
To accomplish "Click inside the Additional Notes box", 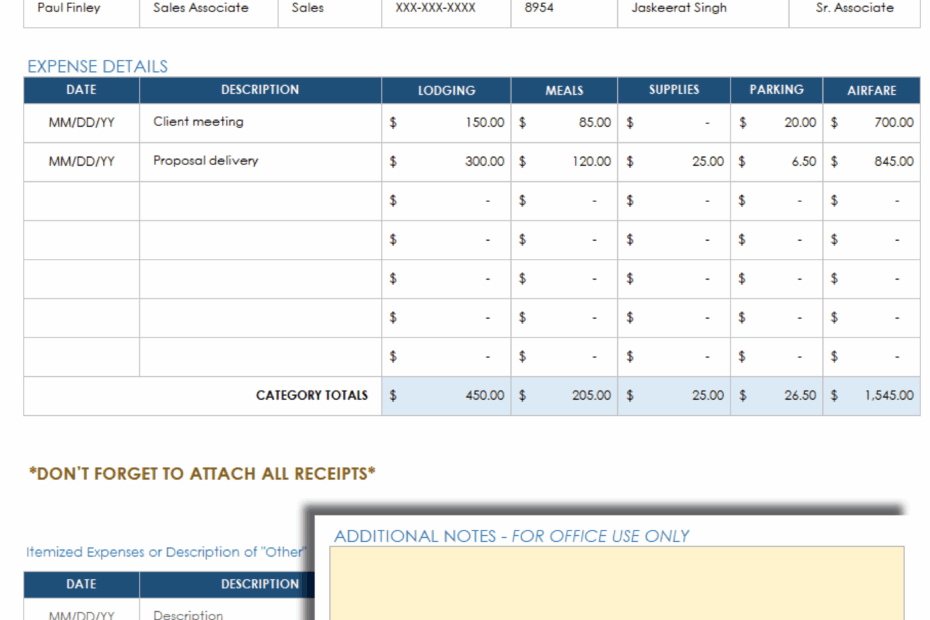I will tap(617, 583).
